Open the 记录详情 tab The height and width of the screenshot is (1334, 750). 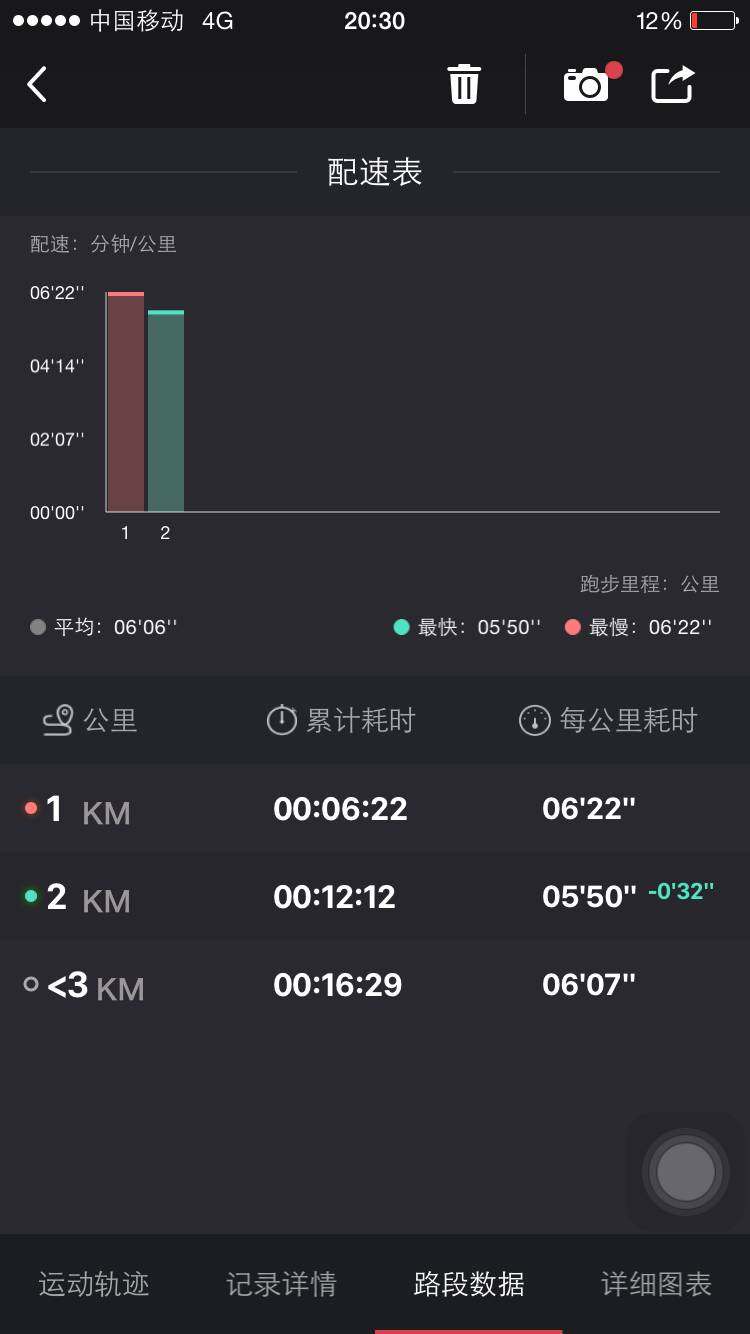[281, 1284]
